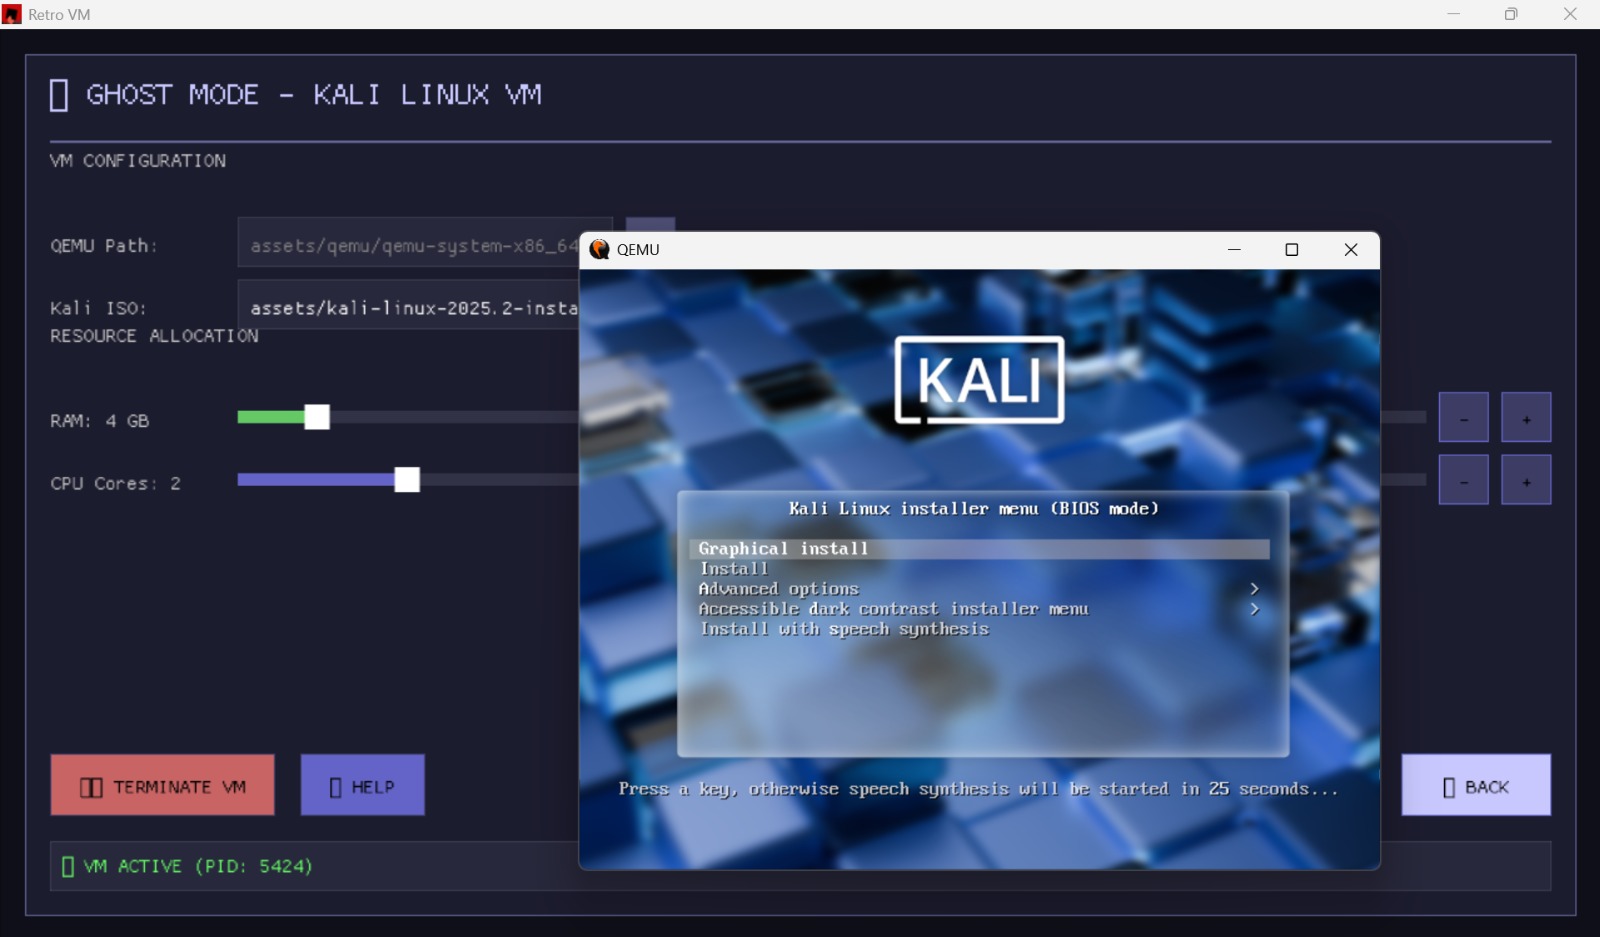This screenshot has height=937, width=1600.
Task: Decrease CPU cores with minus button
Action: coord(1463,480)
